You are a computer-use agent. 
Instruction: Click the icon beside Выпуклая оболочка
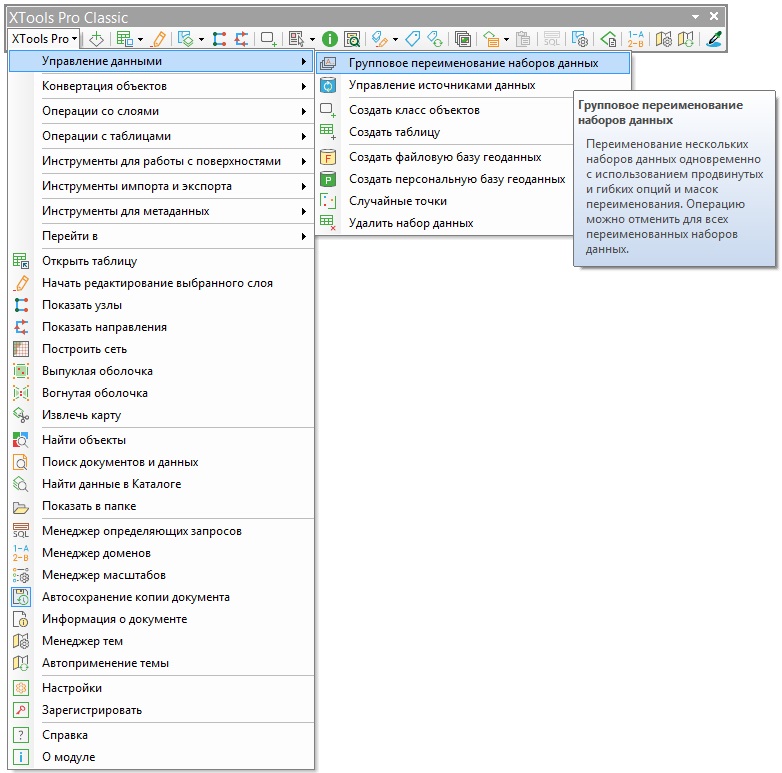click(21, 371)
